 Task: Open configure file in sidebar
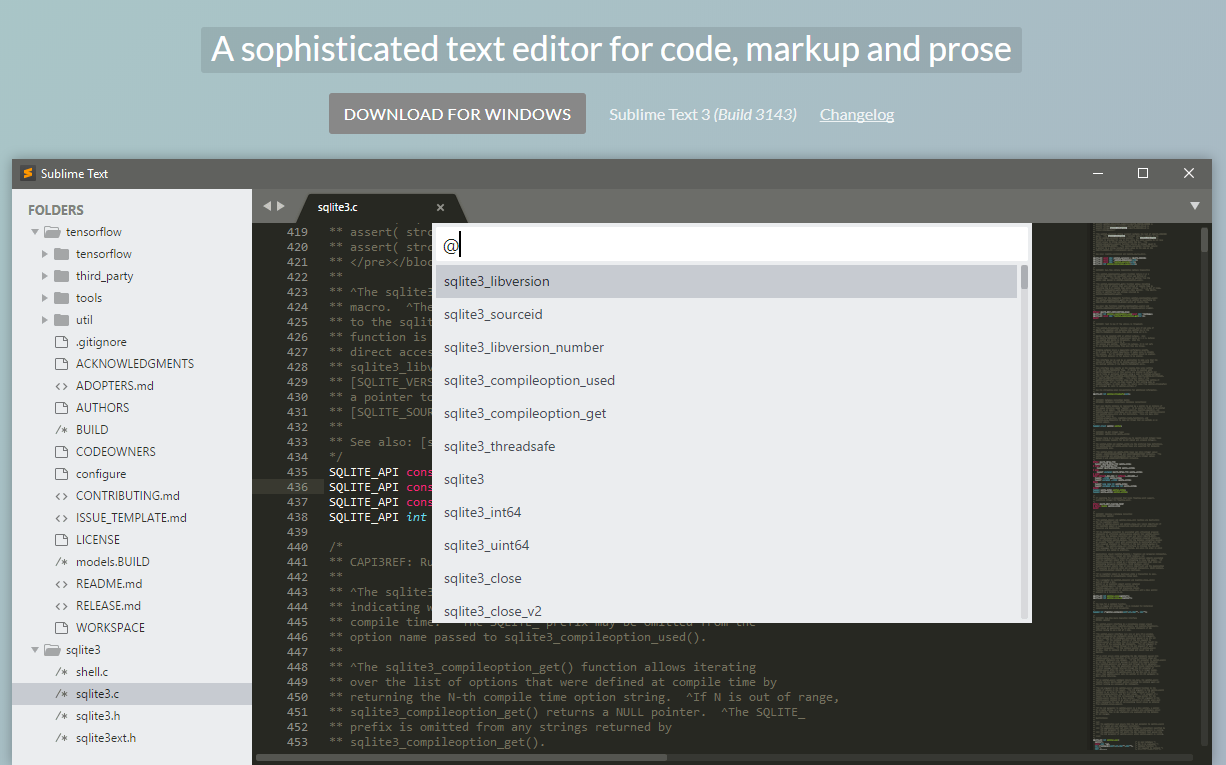[x=101, y=474]
